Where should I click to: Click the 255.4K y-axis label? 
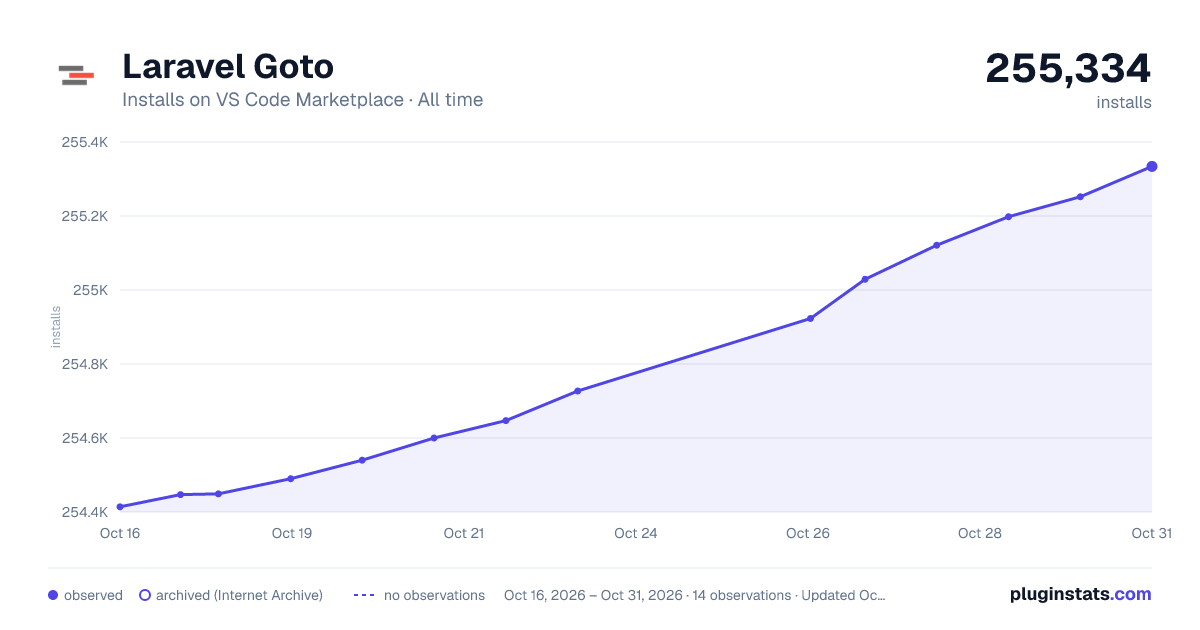point(85,142)
